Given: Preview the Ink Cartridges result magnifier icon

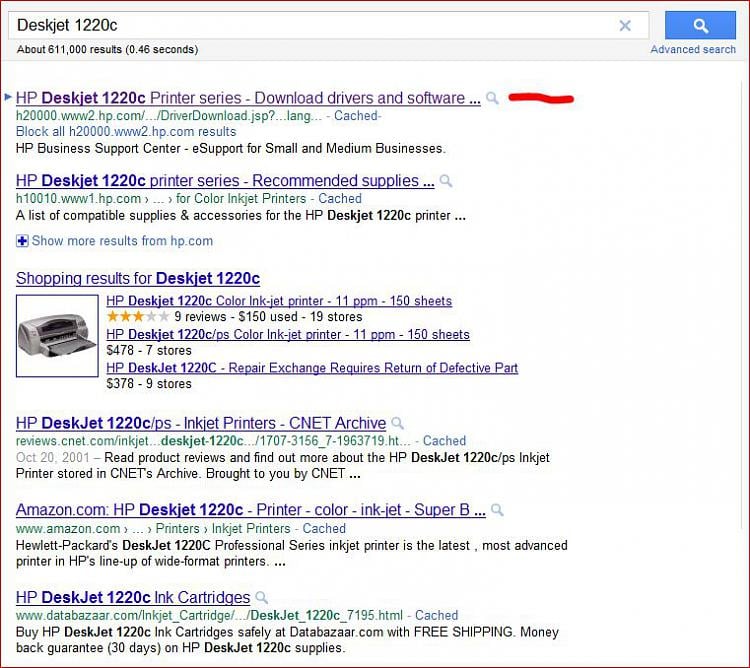Looking at the screenshot, I should 261,597.
